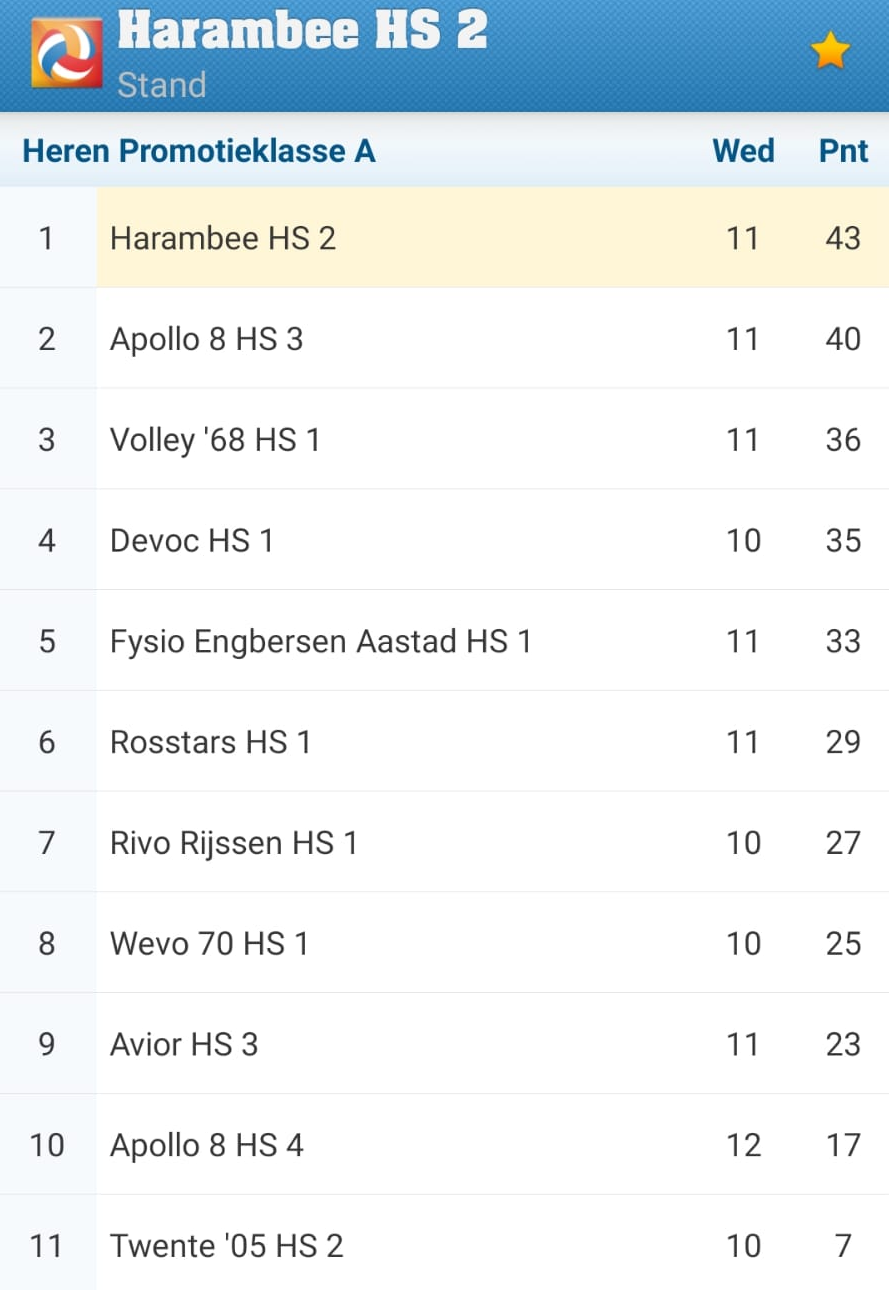Tap Fysio Engbersen Aastad HS 1
Screen dimensions: 889x1290
click(320, 641)
